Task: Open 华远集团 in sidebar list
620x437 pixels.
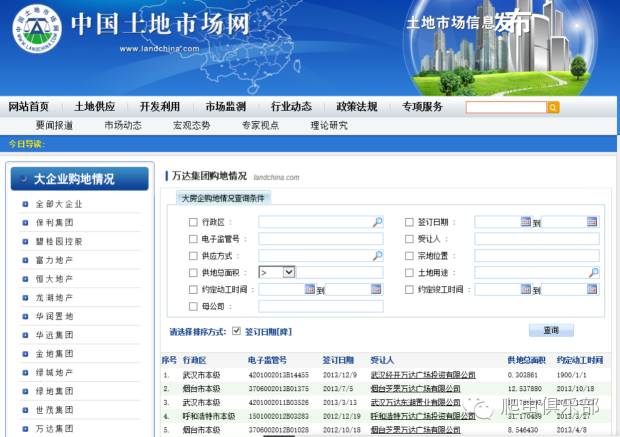Action: pos(54,335)
